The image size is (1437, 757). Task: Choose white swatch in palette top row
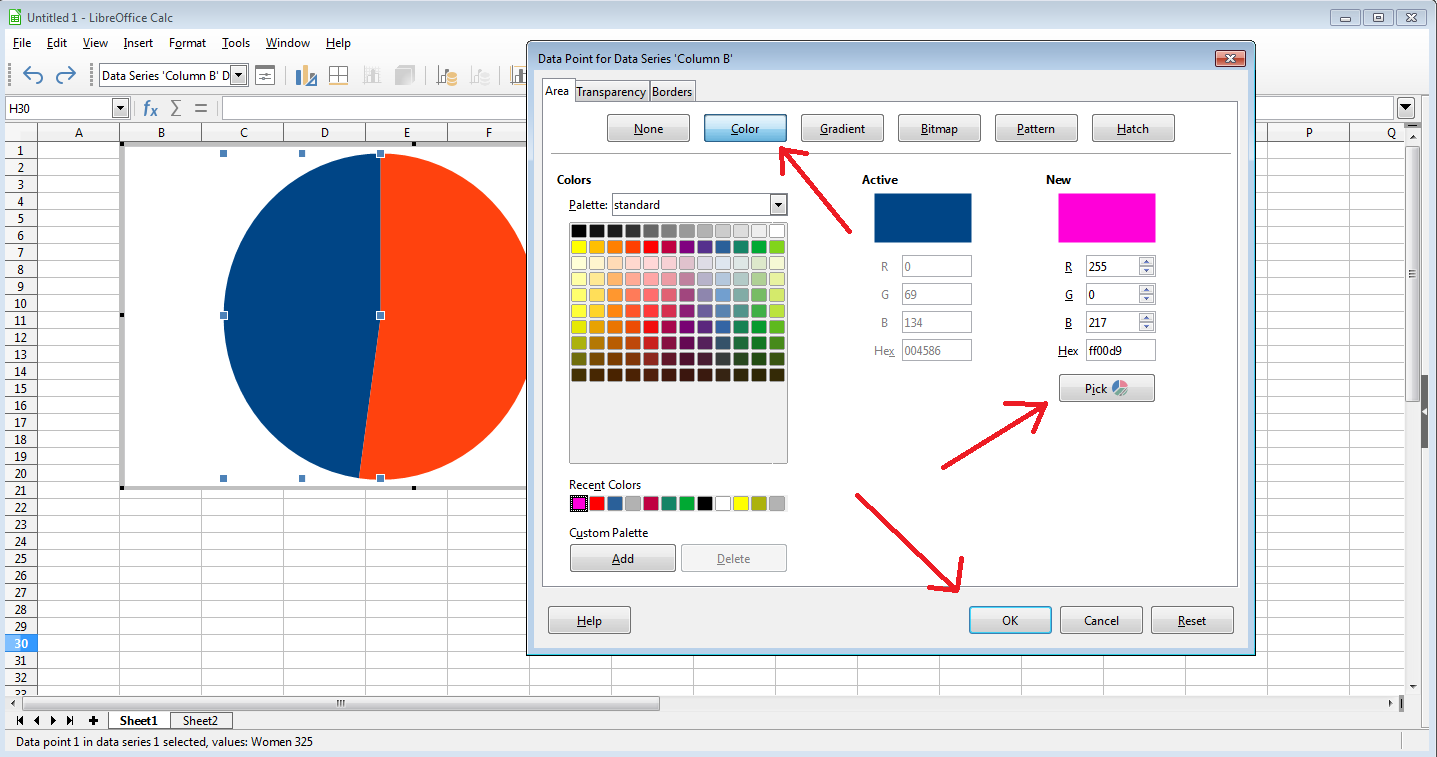777,231
